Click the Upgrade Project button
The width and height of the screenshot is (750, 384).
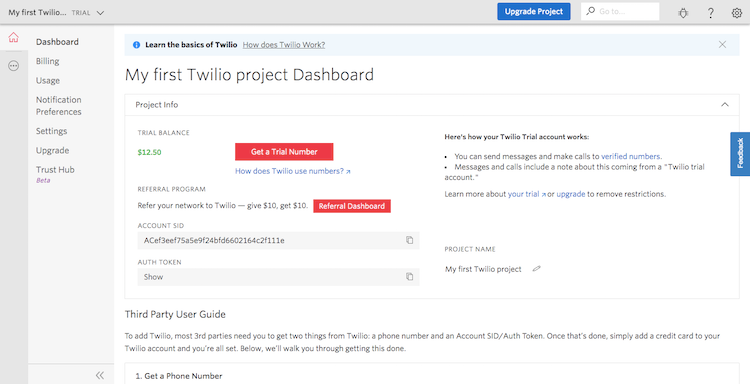534,11
